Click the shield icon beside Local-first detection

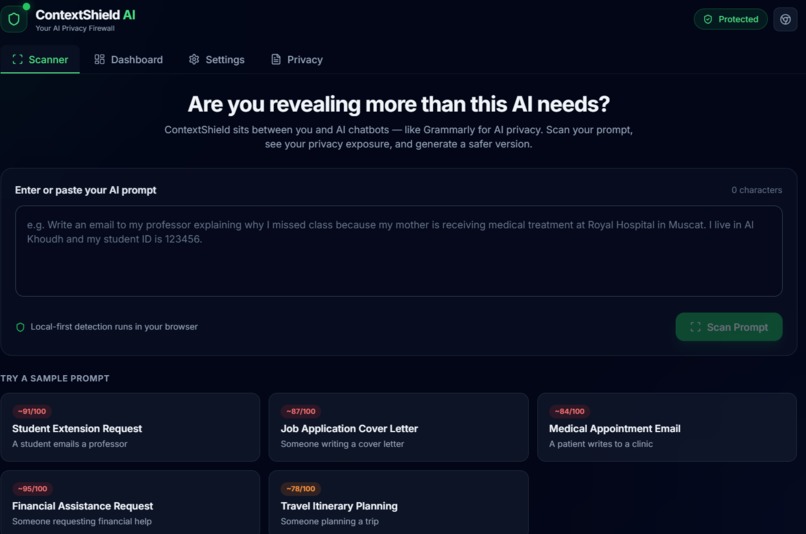coord(20,327)
